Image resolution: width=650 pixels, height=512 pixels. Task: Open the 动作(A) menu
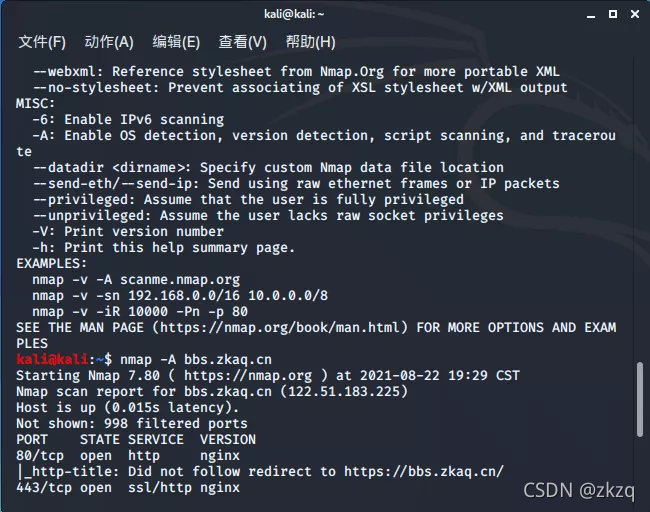click(x=109, y=42)
